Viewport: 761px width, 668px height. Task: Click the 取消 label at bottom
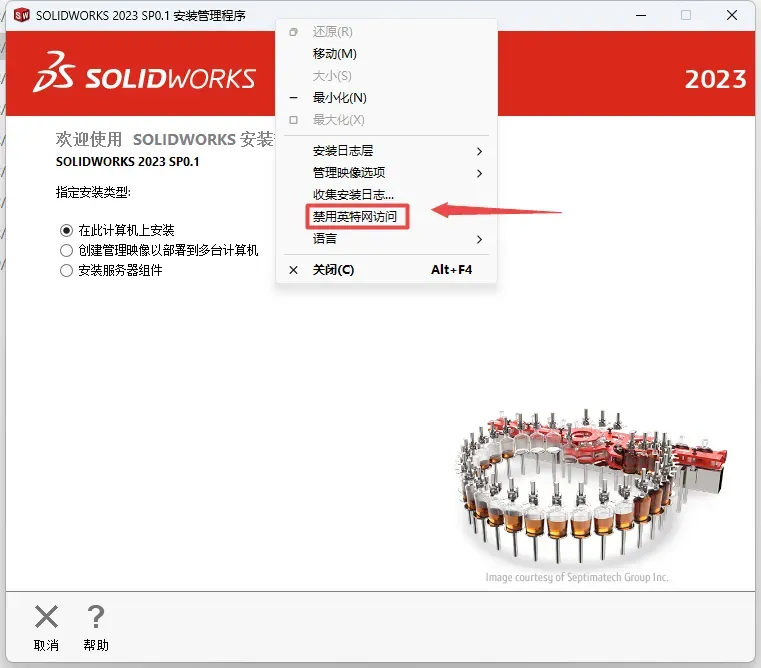click(47, 645)
